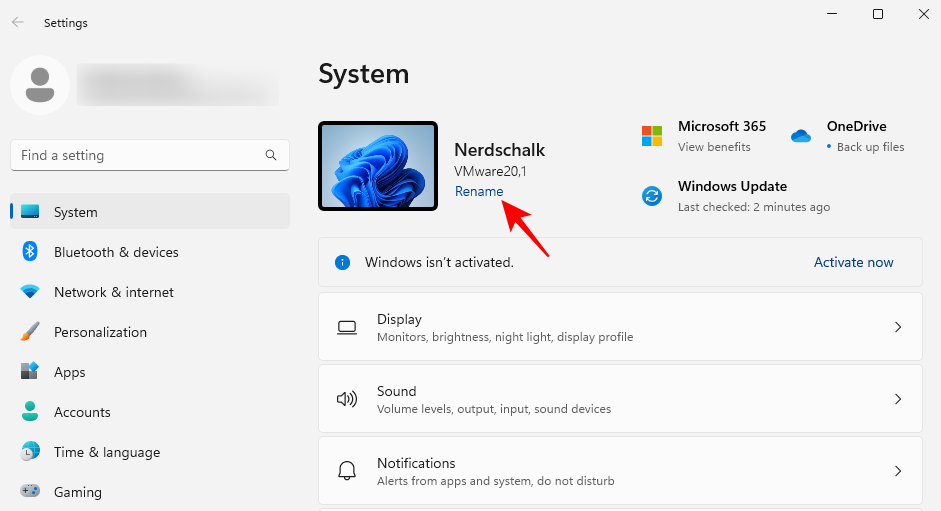Click the Accounts person icon
The height and width of the screenshot is (511, 941).
click(x=30, y=411)
